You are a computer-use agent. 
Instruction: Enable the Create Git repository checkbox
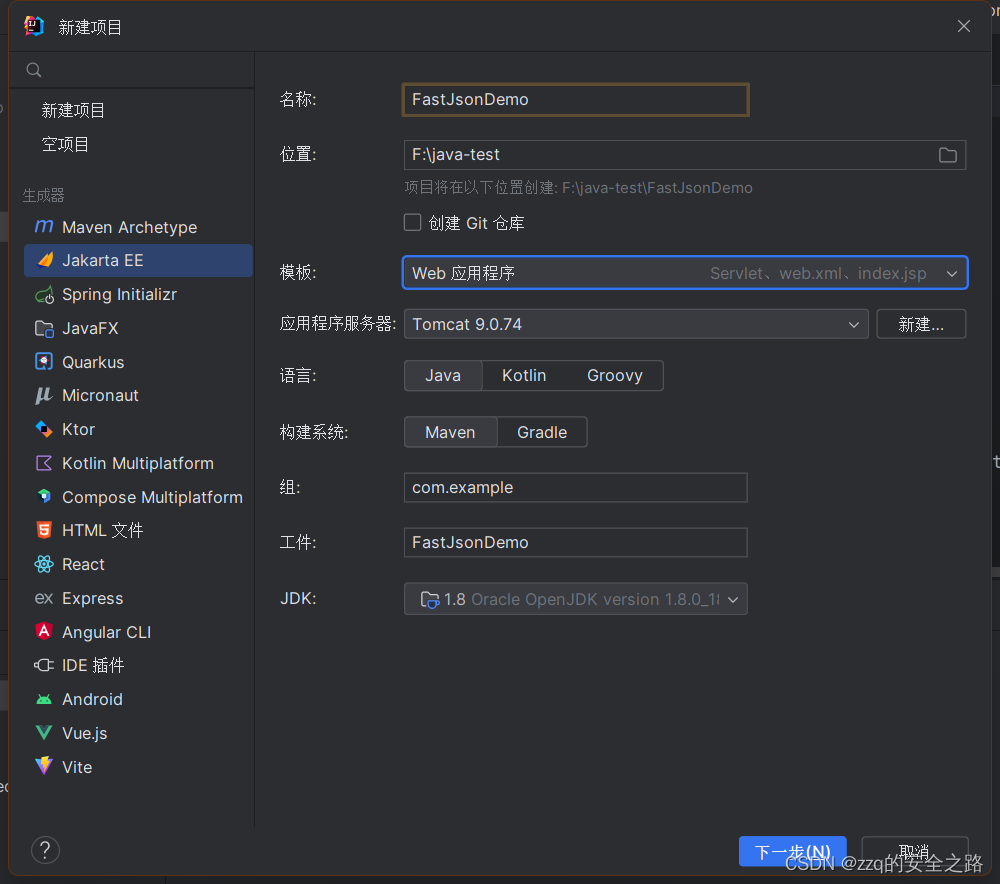tap(413, 223)
